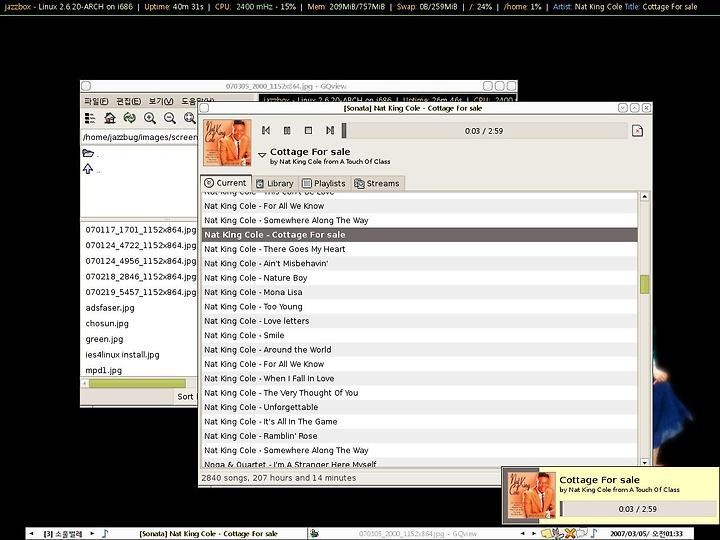Skip to next track in Sonata

click(330, 130)
